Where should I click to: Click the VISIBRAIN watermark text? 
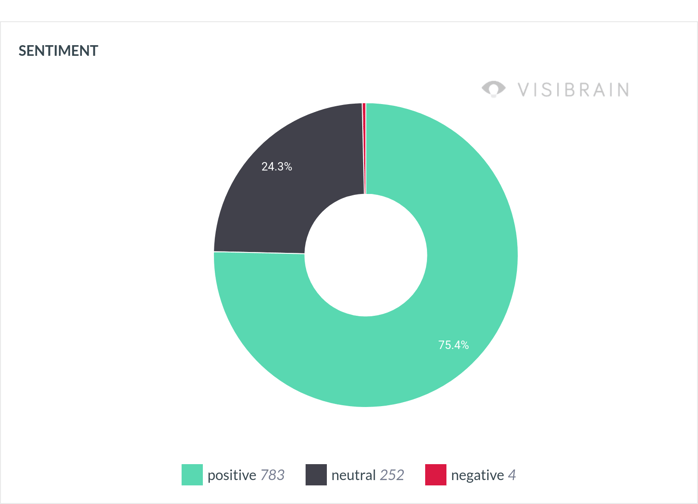pos(573,90)
